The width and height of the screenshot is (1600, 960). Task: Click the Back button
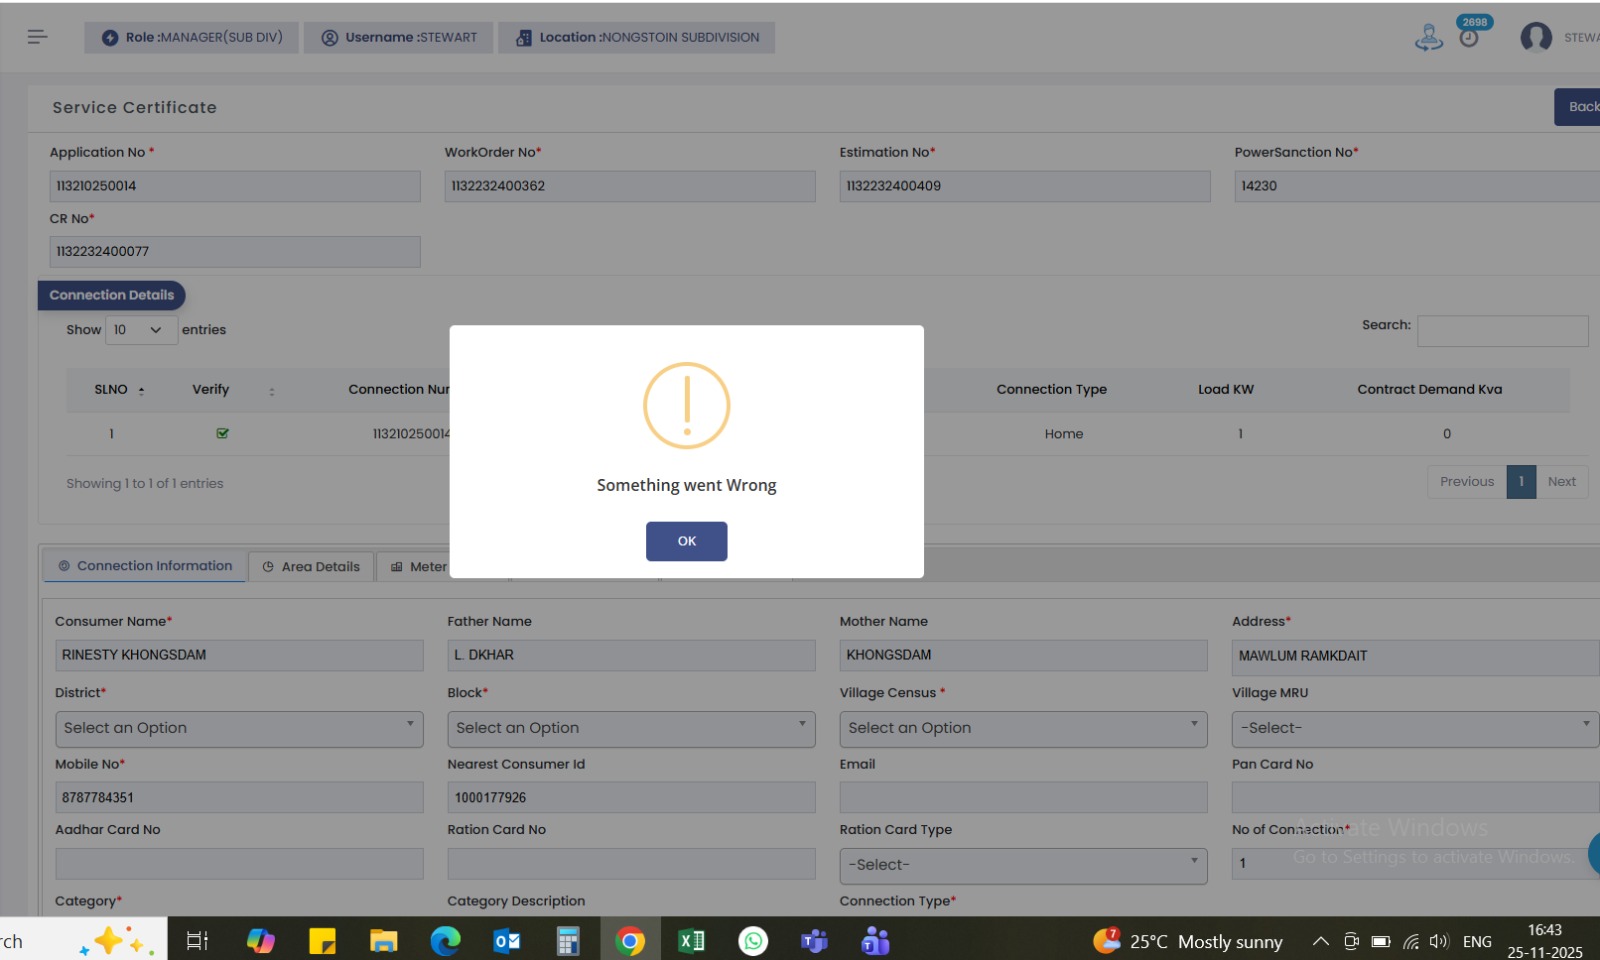[x=1581, y=107]
